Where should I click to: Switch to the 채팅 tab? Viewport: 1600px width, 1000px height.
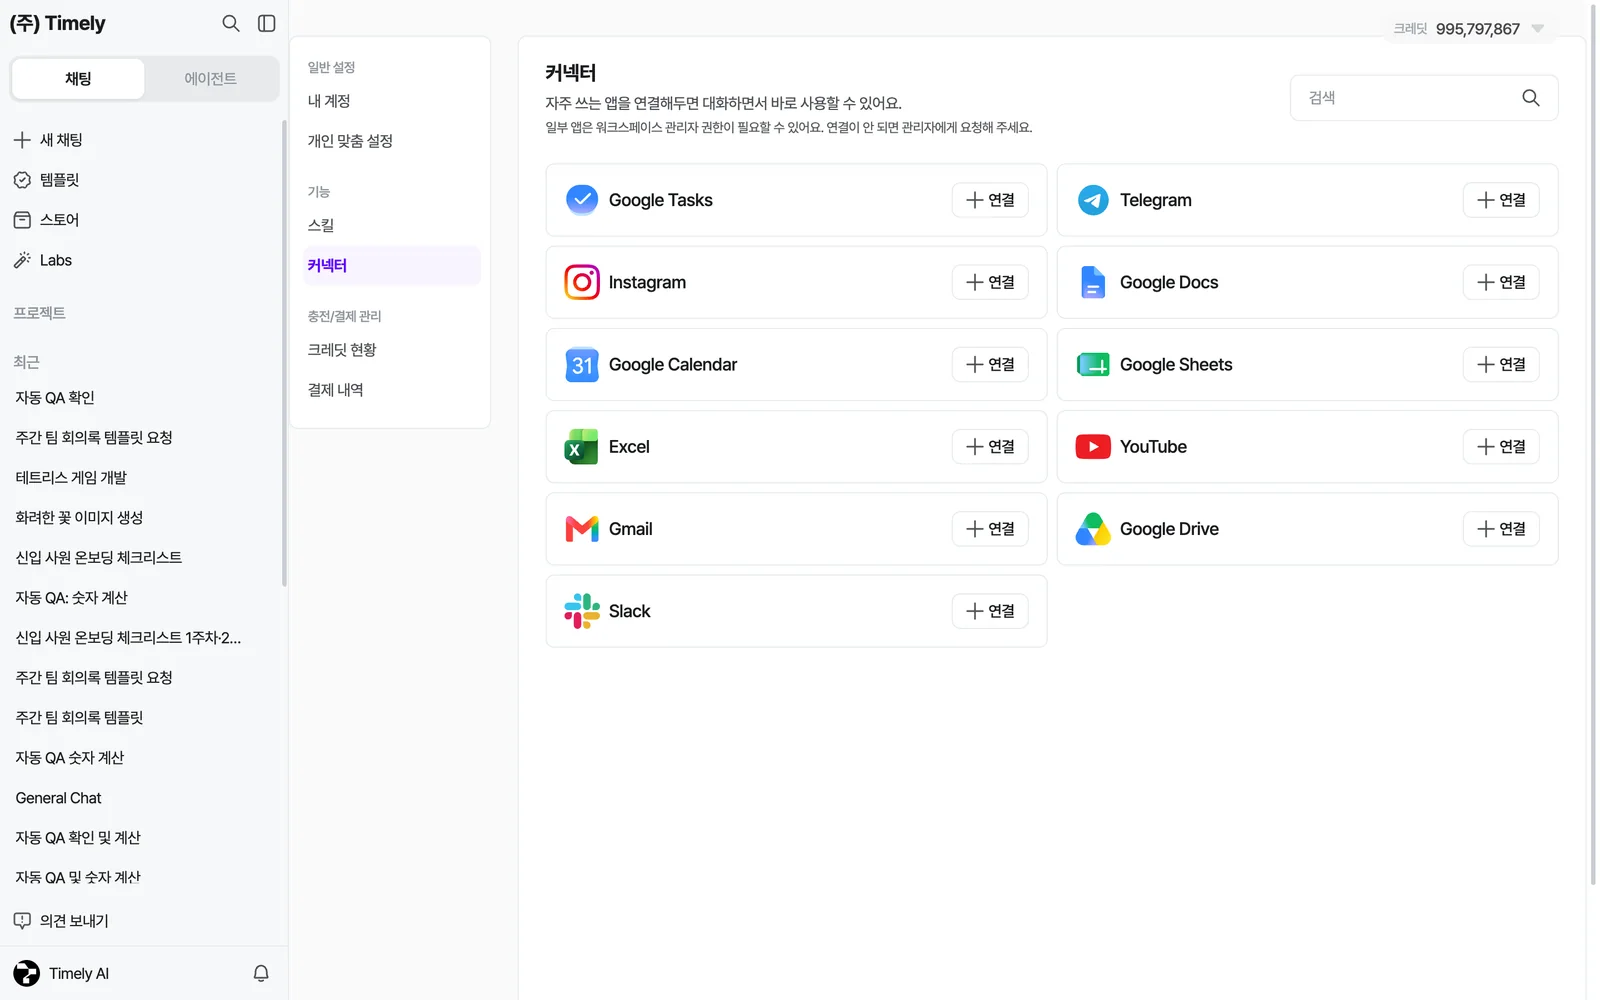78,79
